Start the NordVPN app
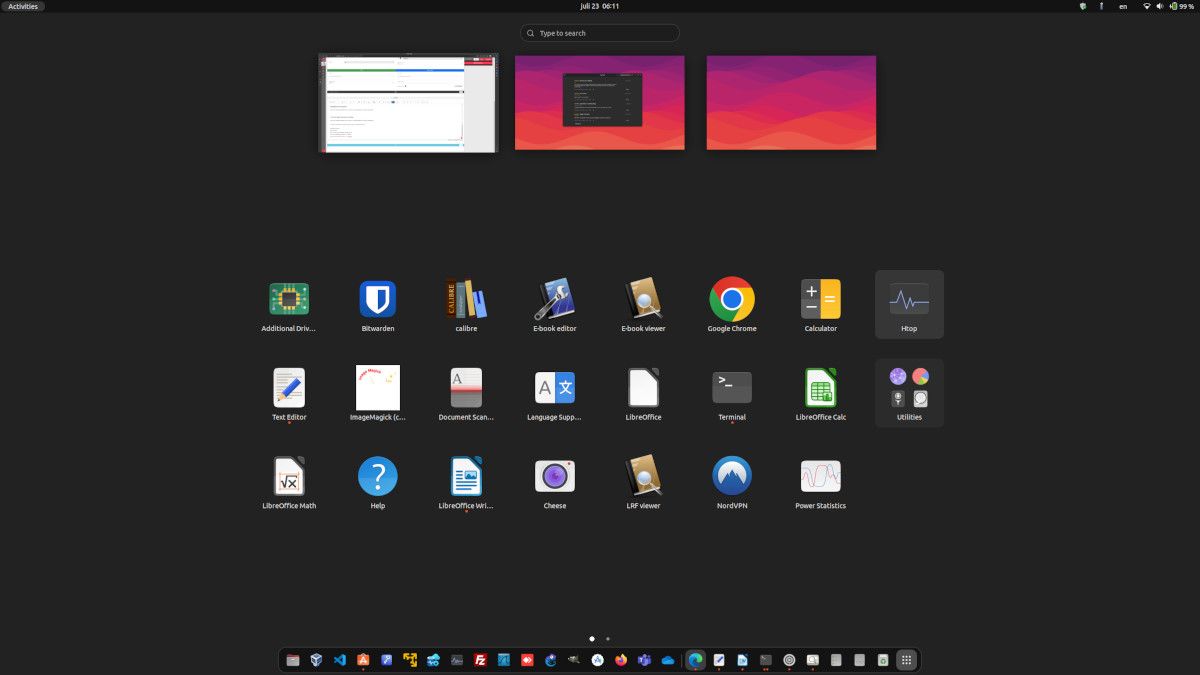 [x=731, y=474]
